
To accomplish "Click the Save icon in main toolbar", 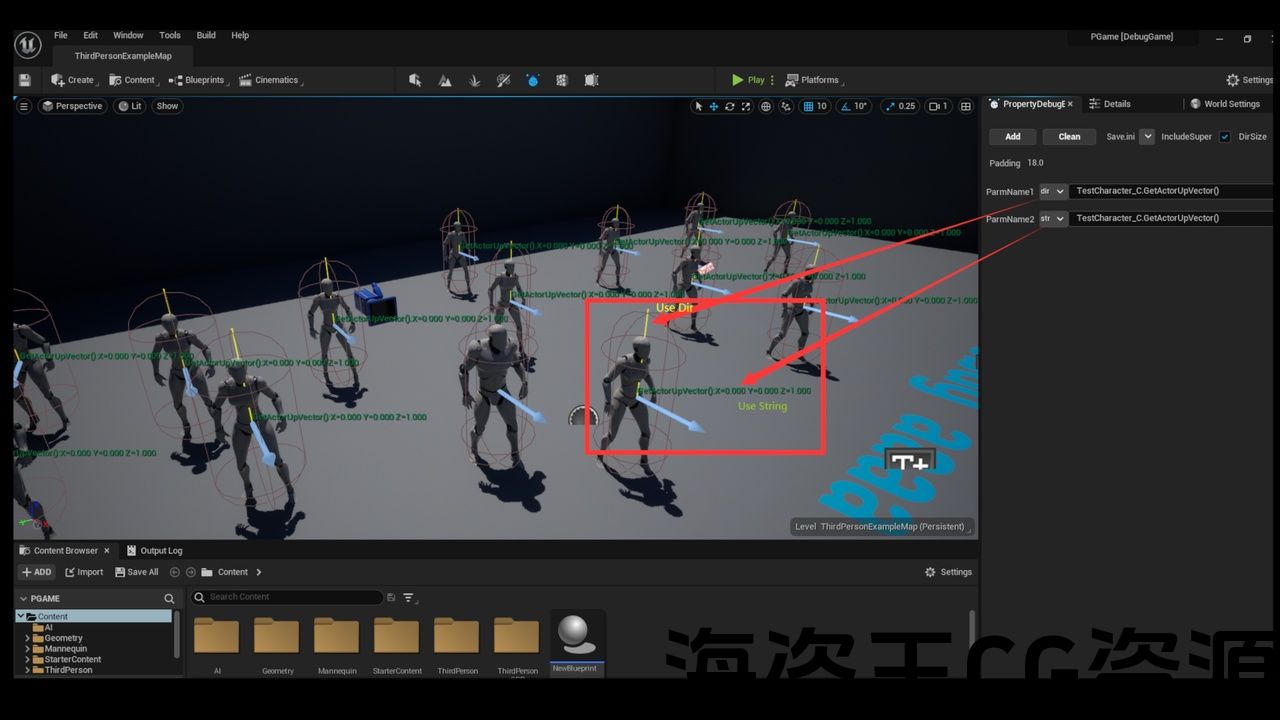I will [x=25, y=80].
